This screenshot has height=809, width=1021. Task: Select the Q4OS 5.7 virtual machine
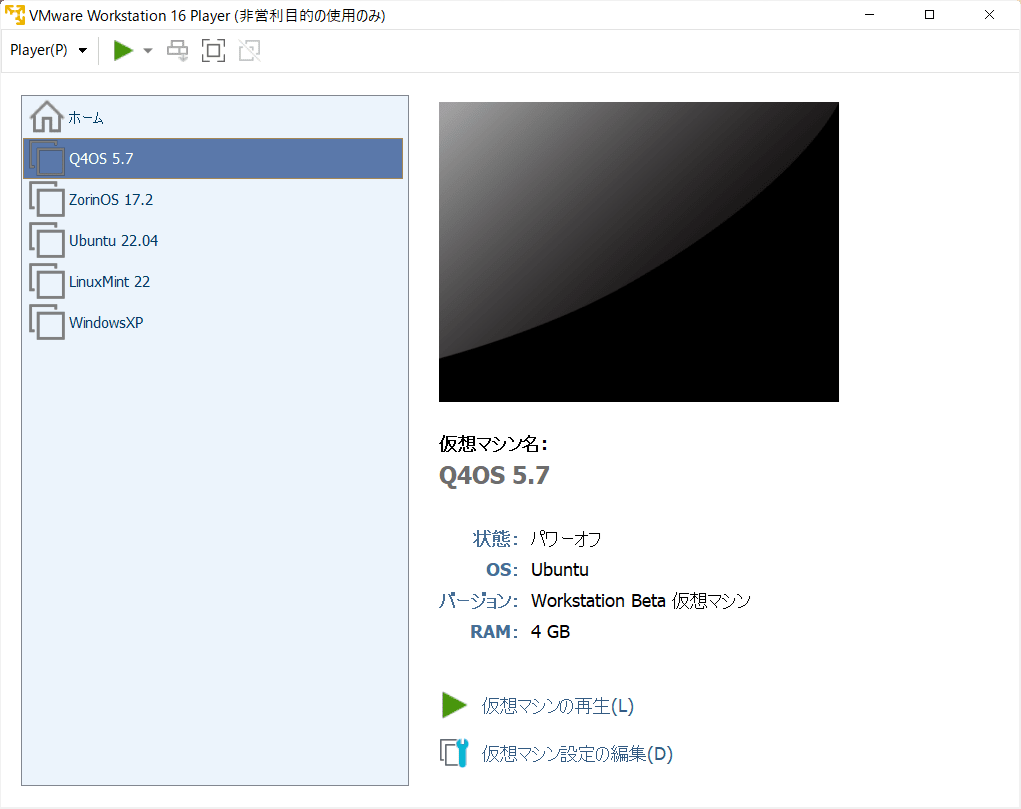point(213,158)
